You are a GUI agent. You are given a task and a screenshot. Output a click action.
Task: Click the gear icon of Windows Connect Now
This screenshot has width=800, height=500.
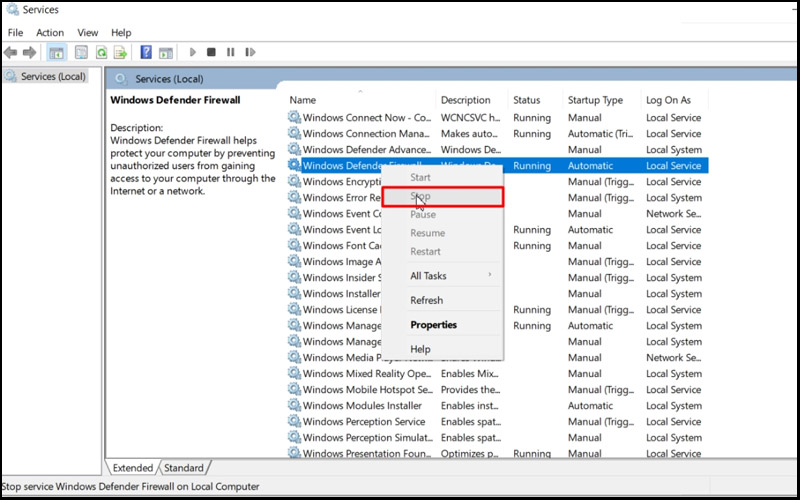click(x=294, y=117)
